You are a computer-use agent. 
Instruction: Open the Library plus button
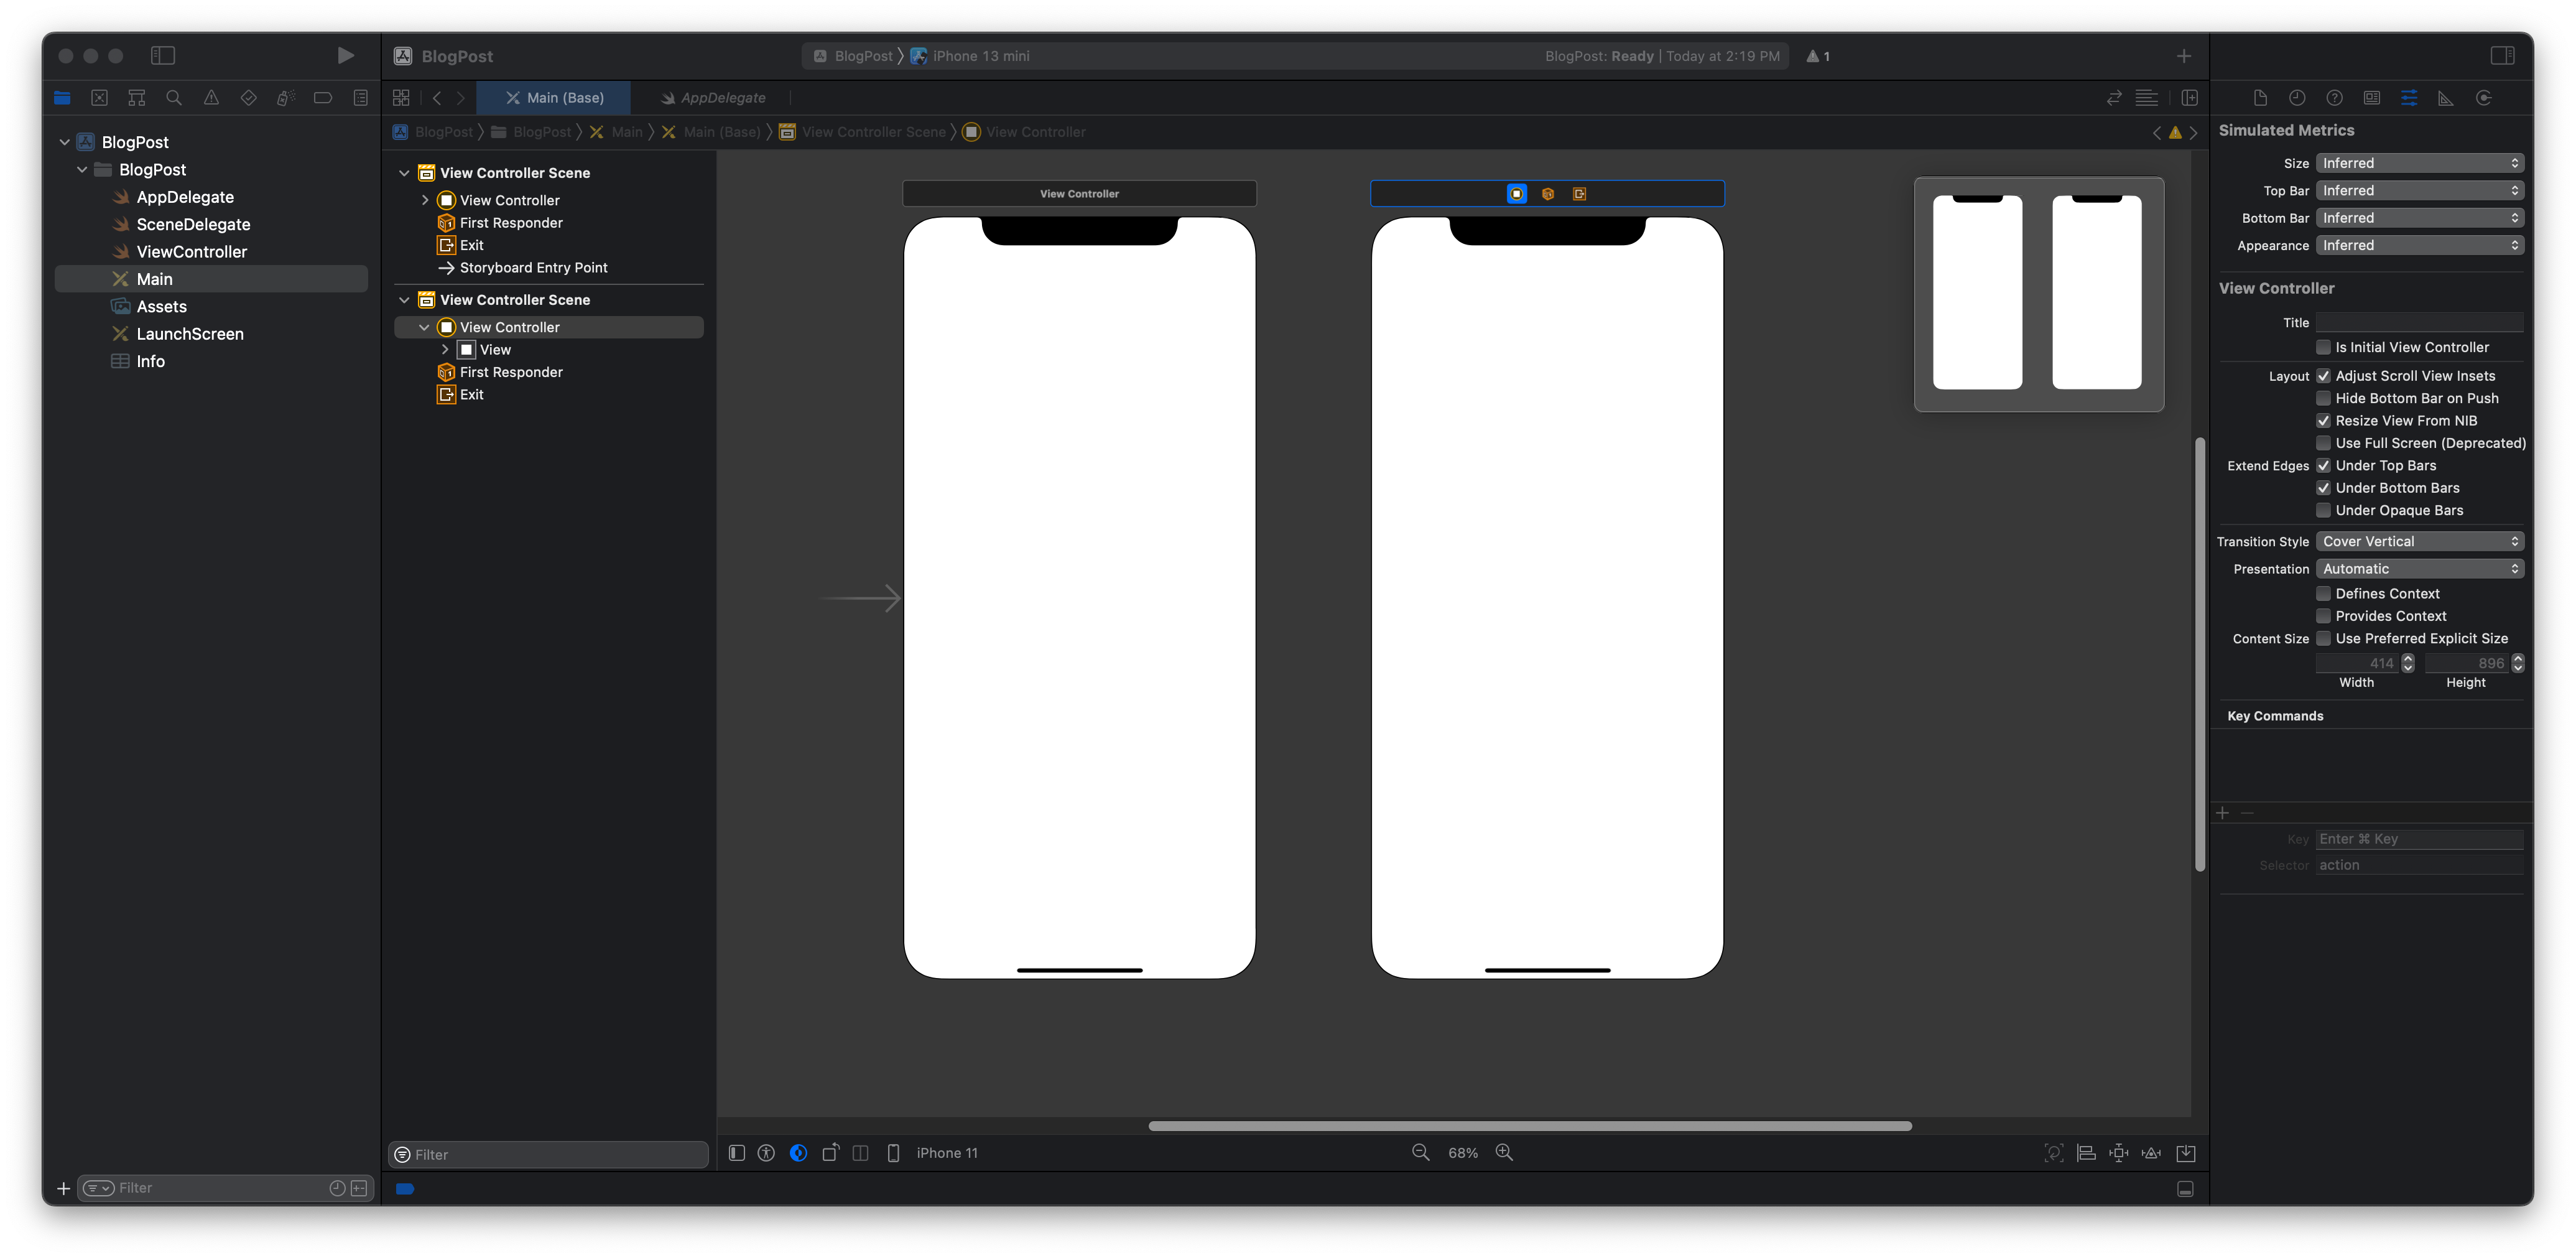click(x=2184, y=56)
